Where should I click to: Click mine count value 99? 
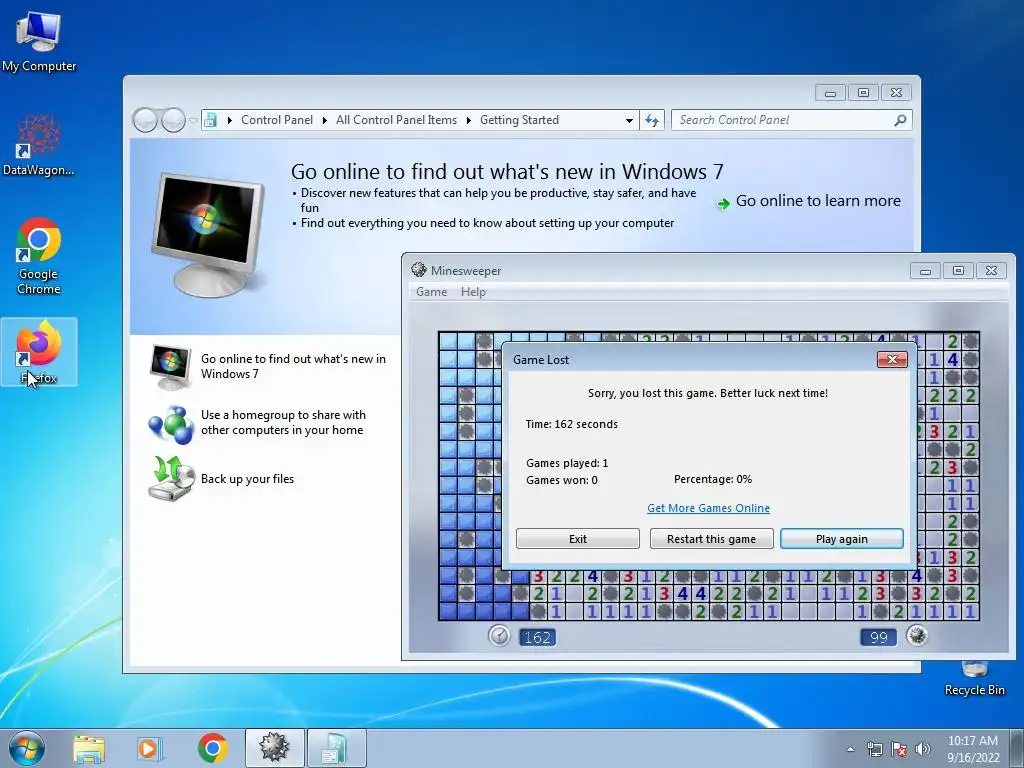878,637
